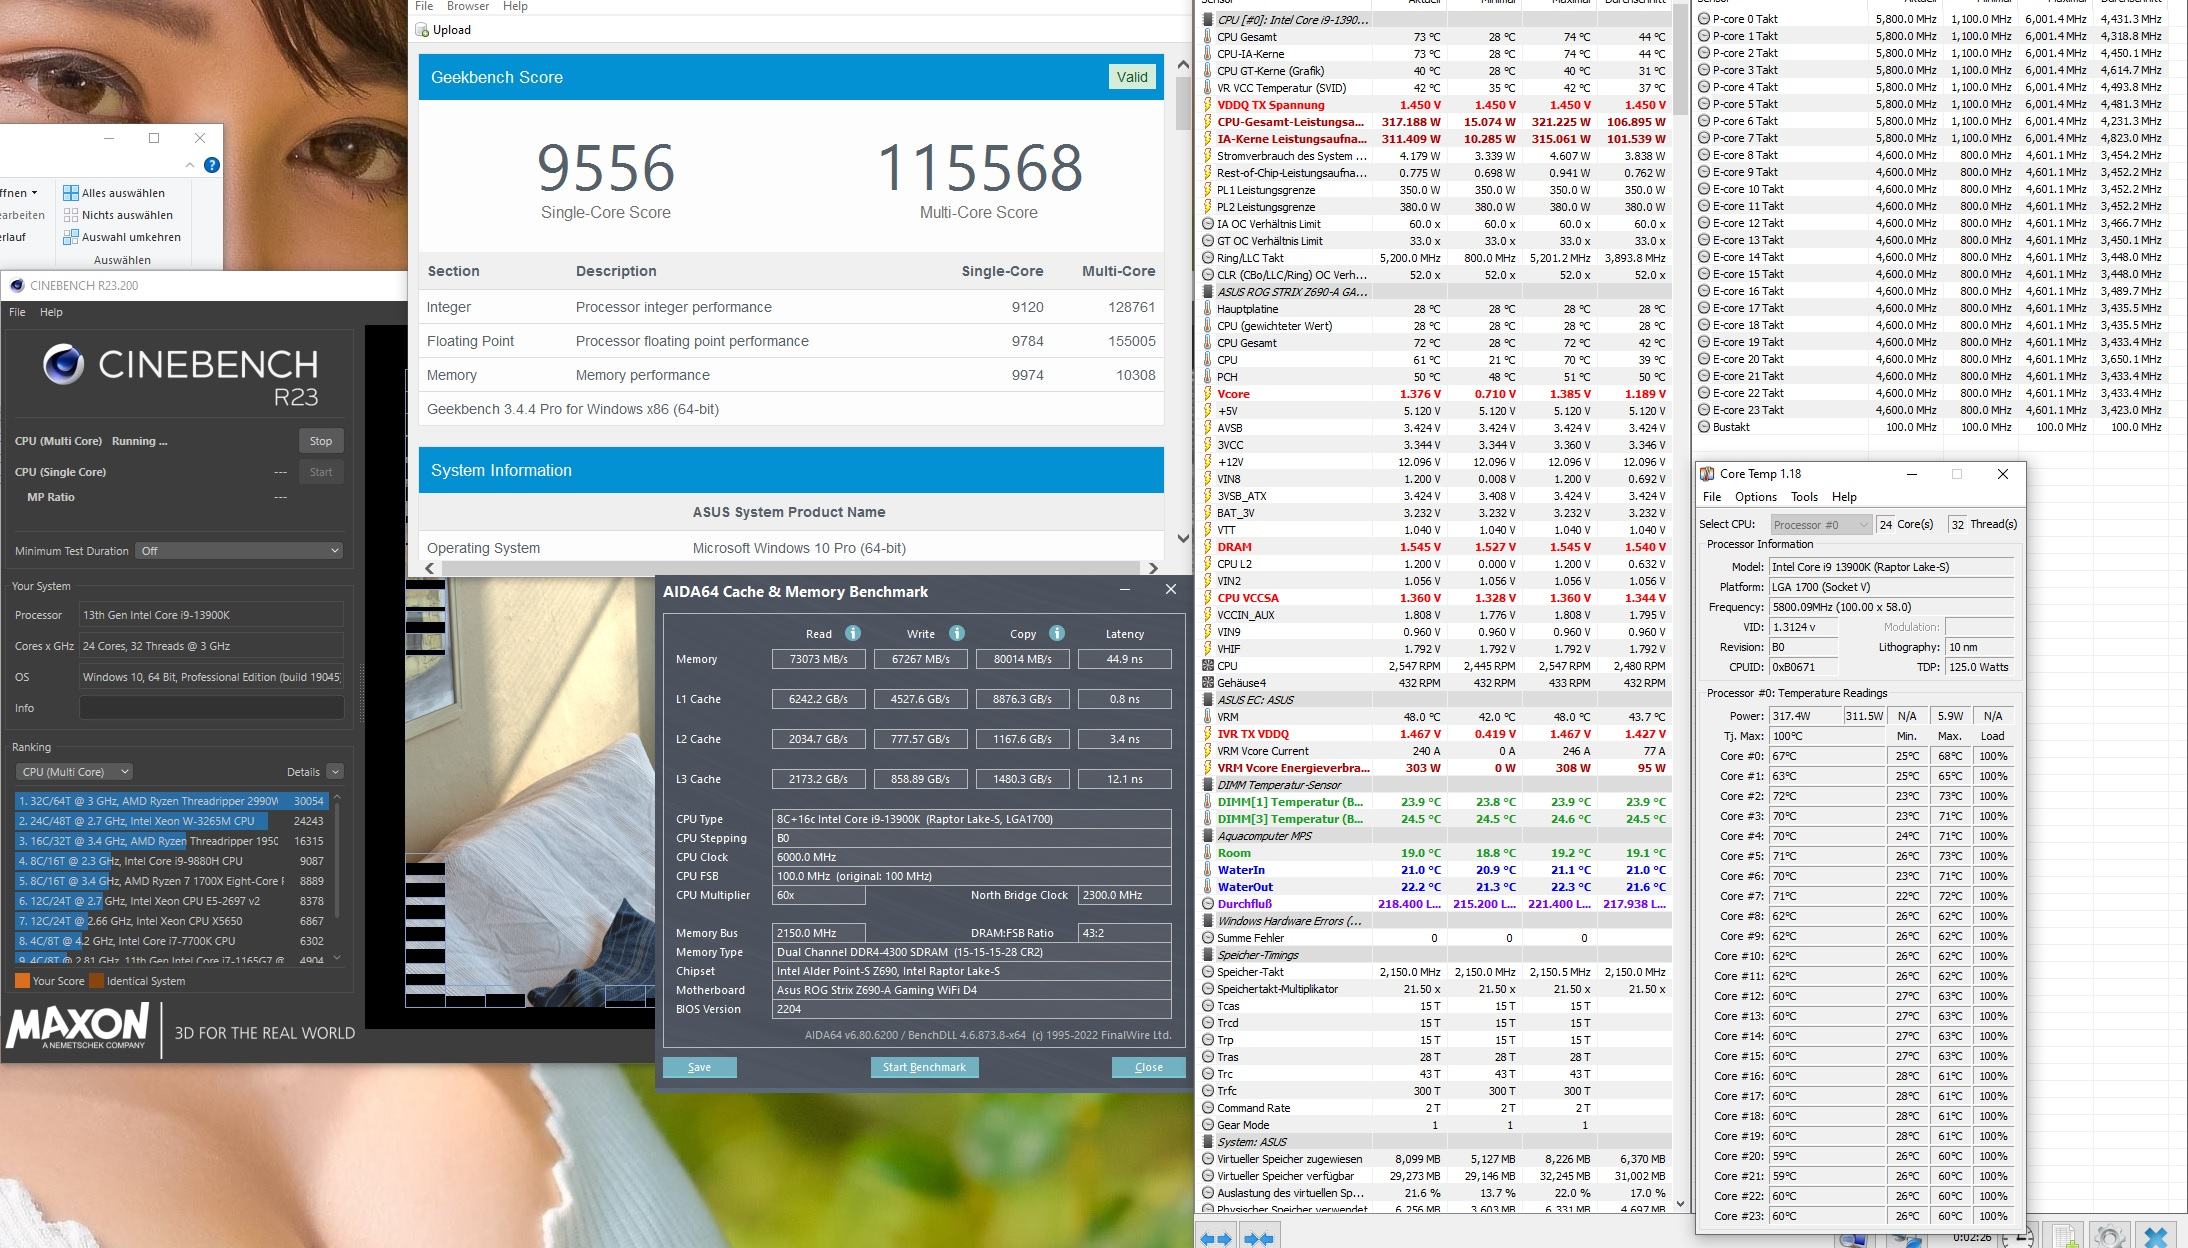Select the CPU VCCSA sensor row
Screen dimensions: 2188x1248
pyautogui.click(x=1435, y=598)
